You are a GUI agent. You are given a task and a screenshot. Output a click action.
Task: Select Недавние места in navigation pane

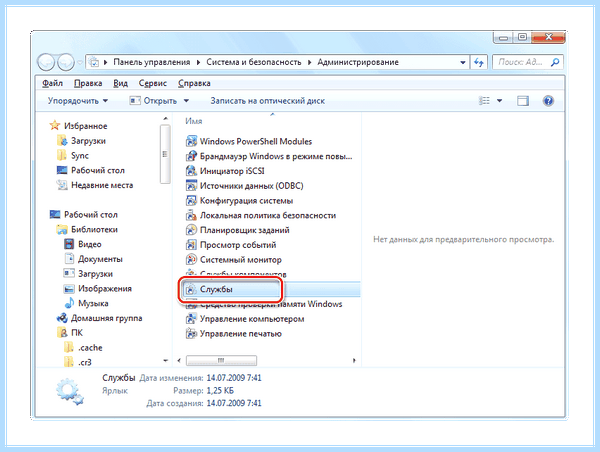tap(95, 185)
